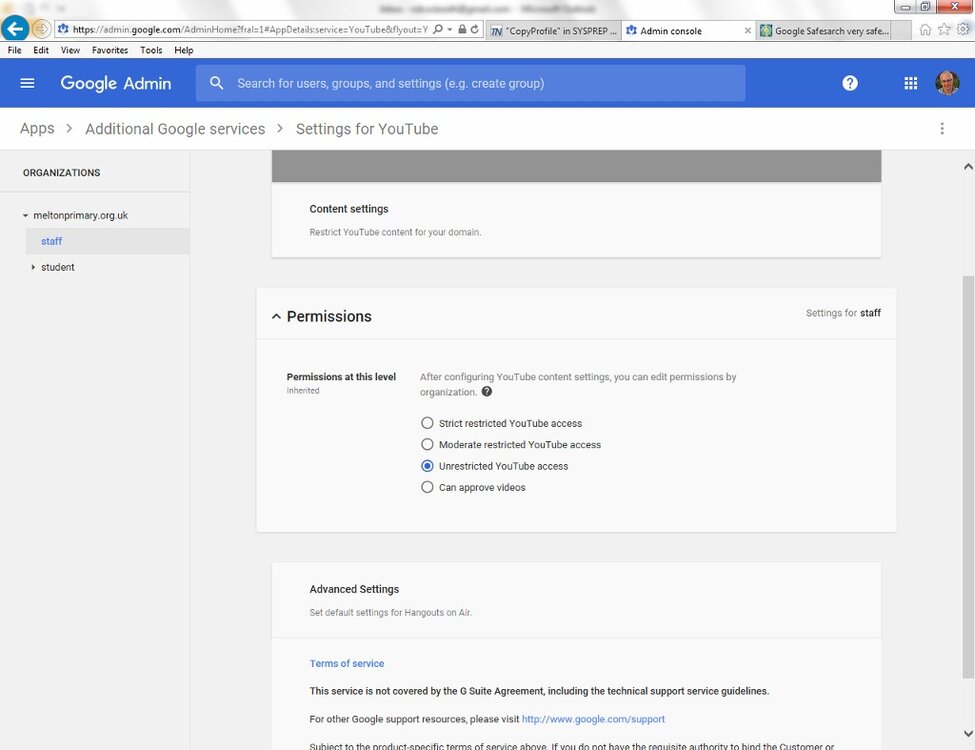Click the 'Inherited' status text
Screen dimensions: 975x750
[x=303, y=391]
